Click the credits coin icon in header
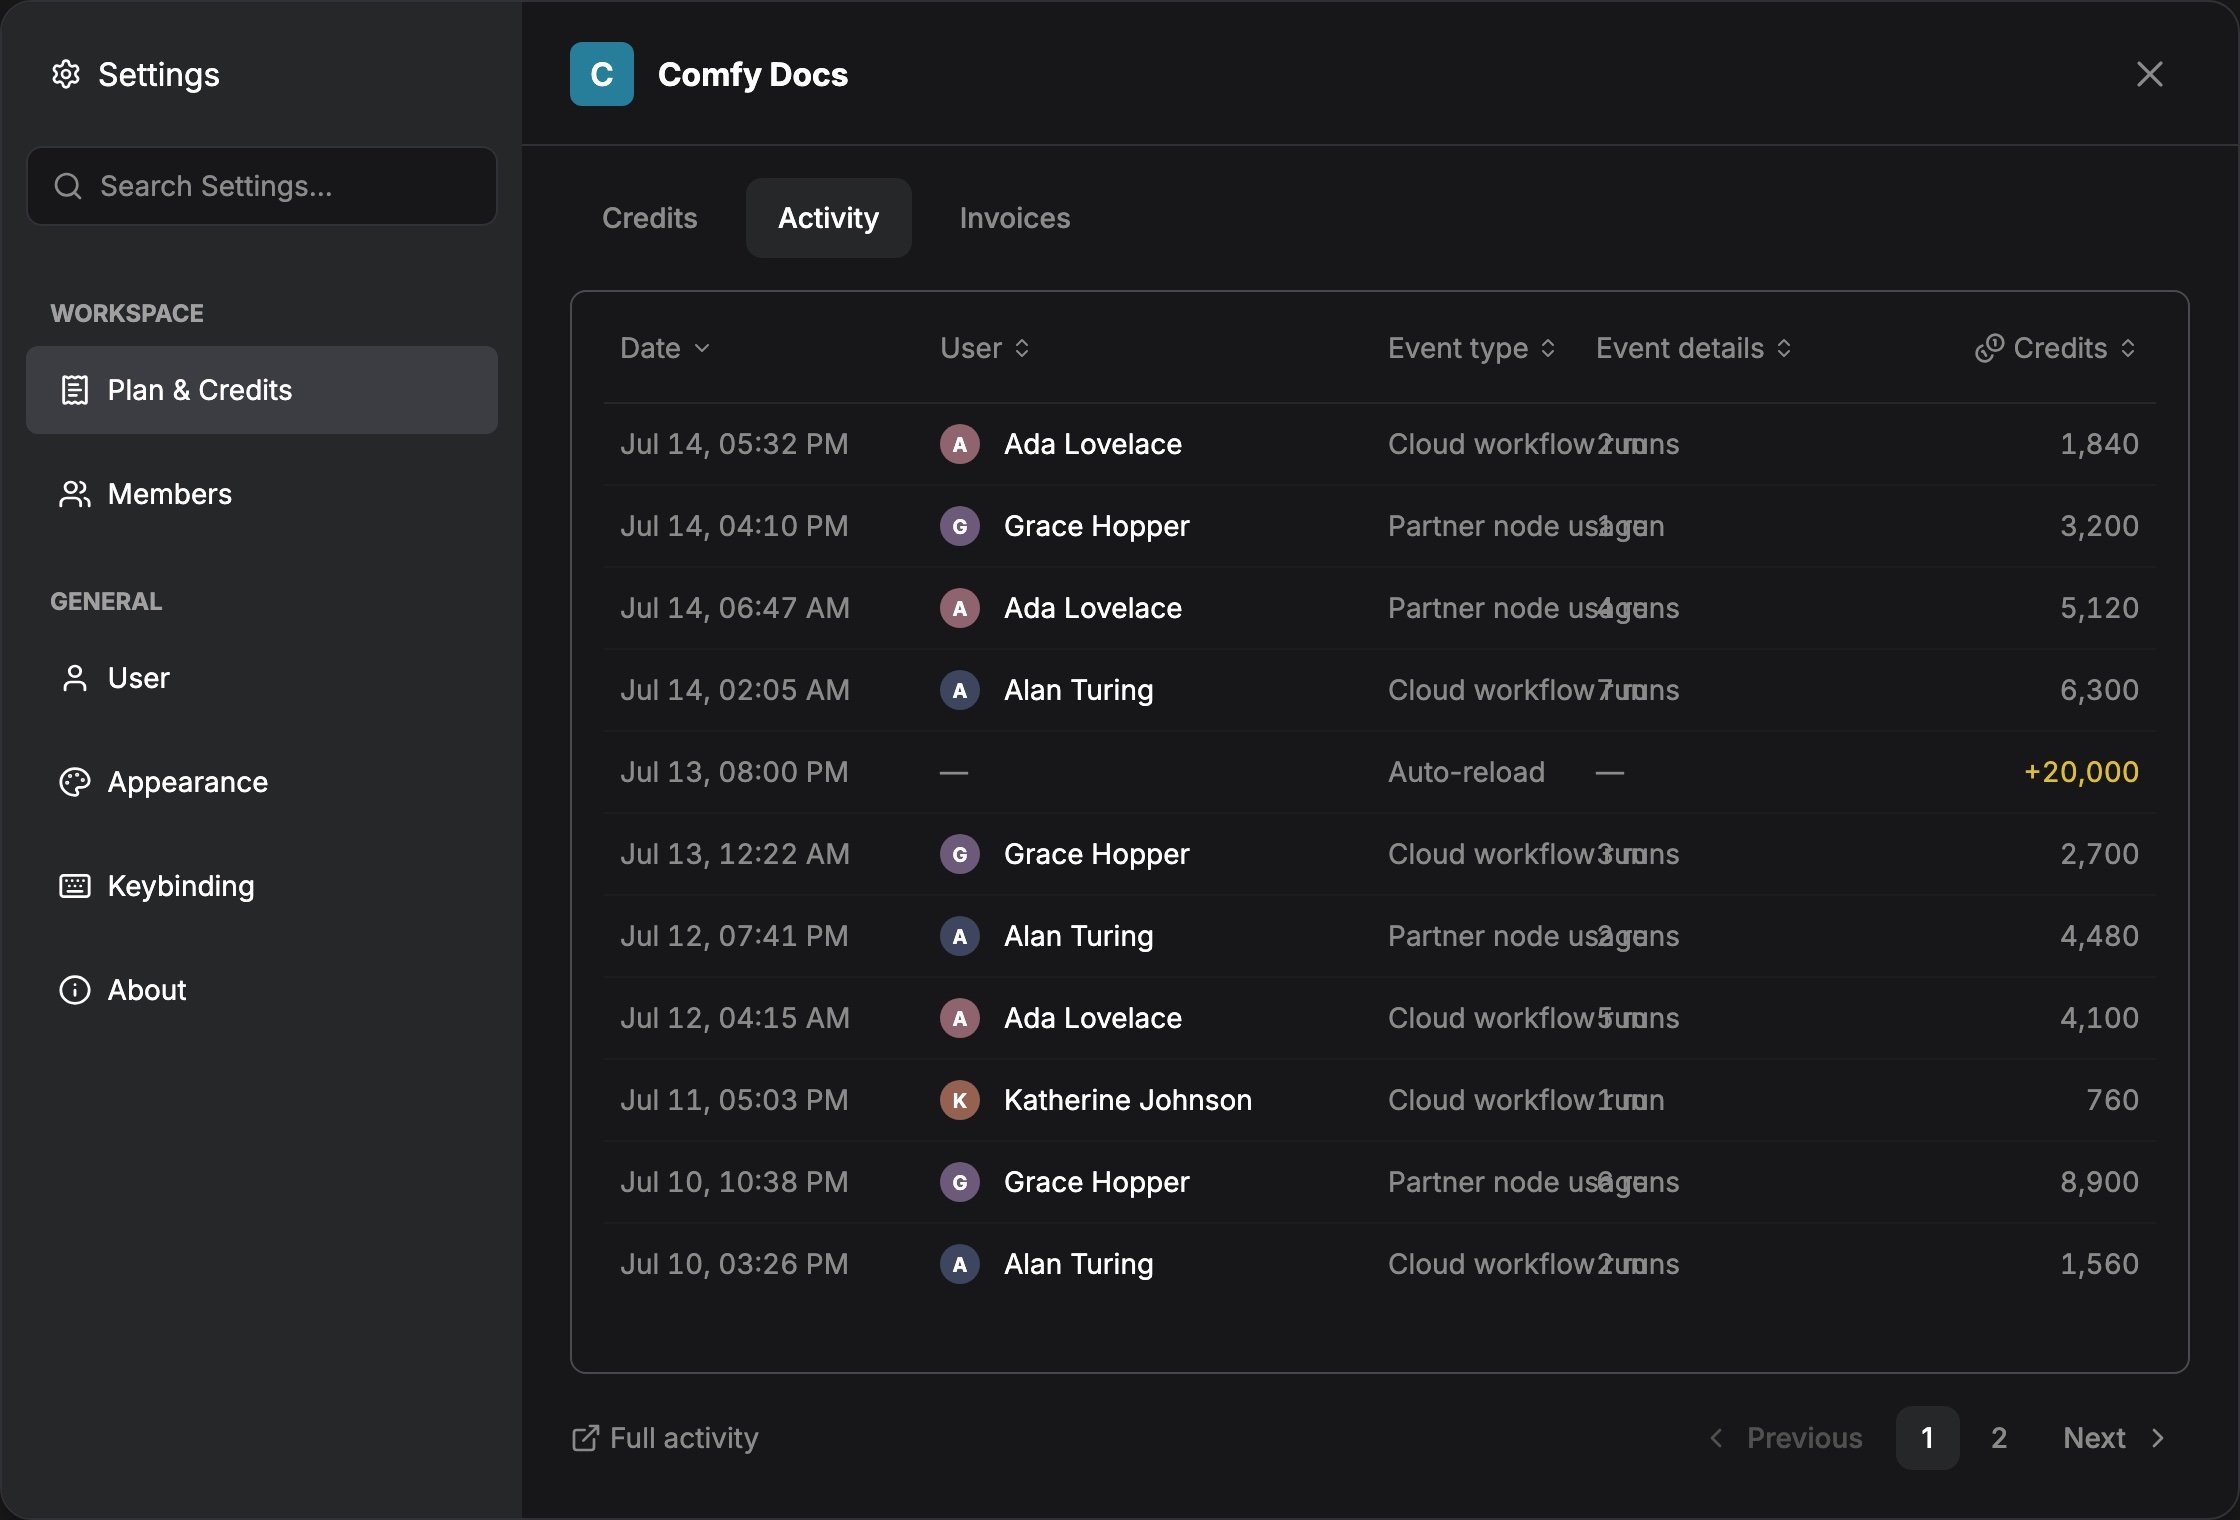This screenshot has height=1520, width=2240. (1989, 348)
